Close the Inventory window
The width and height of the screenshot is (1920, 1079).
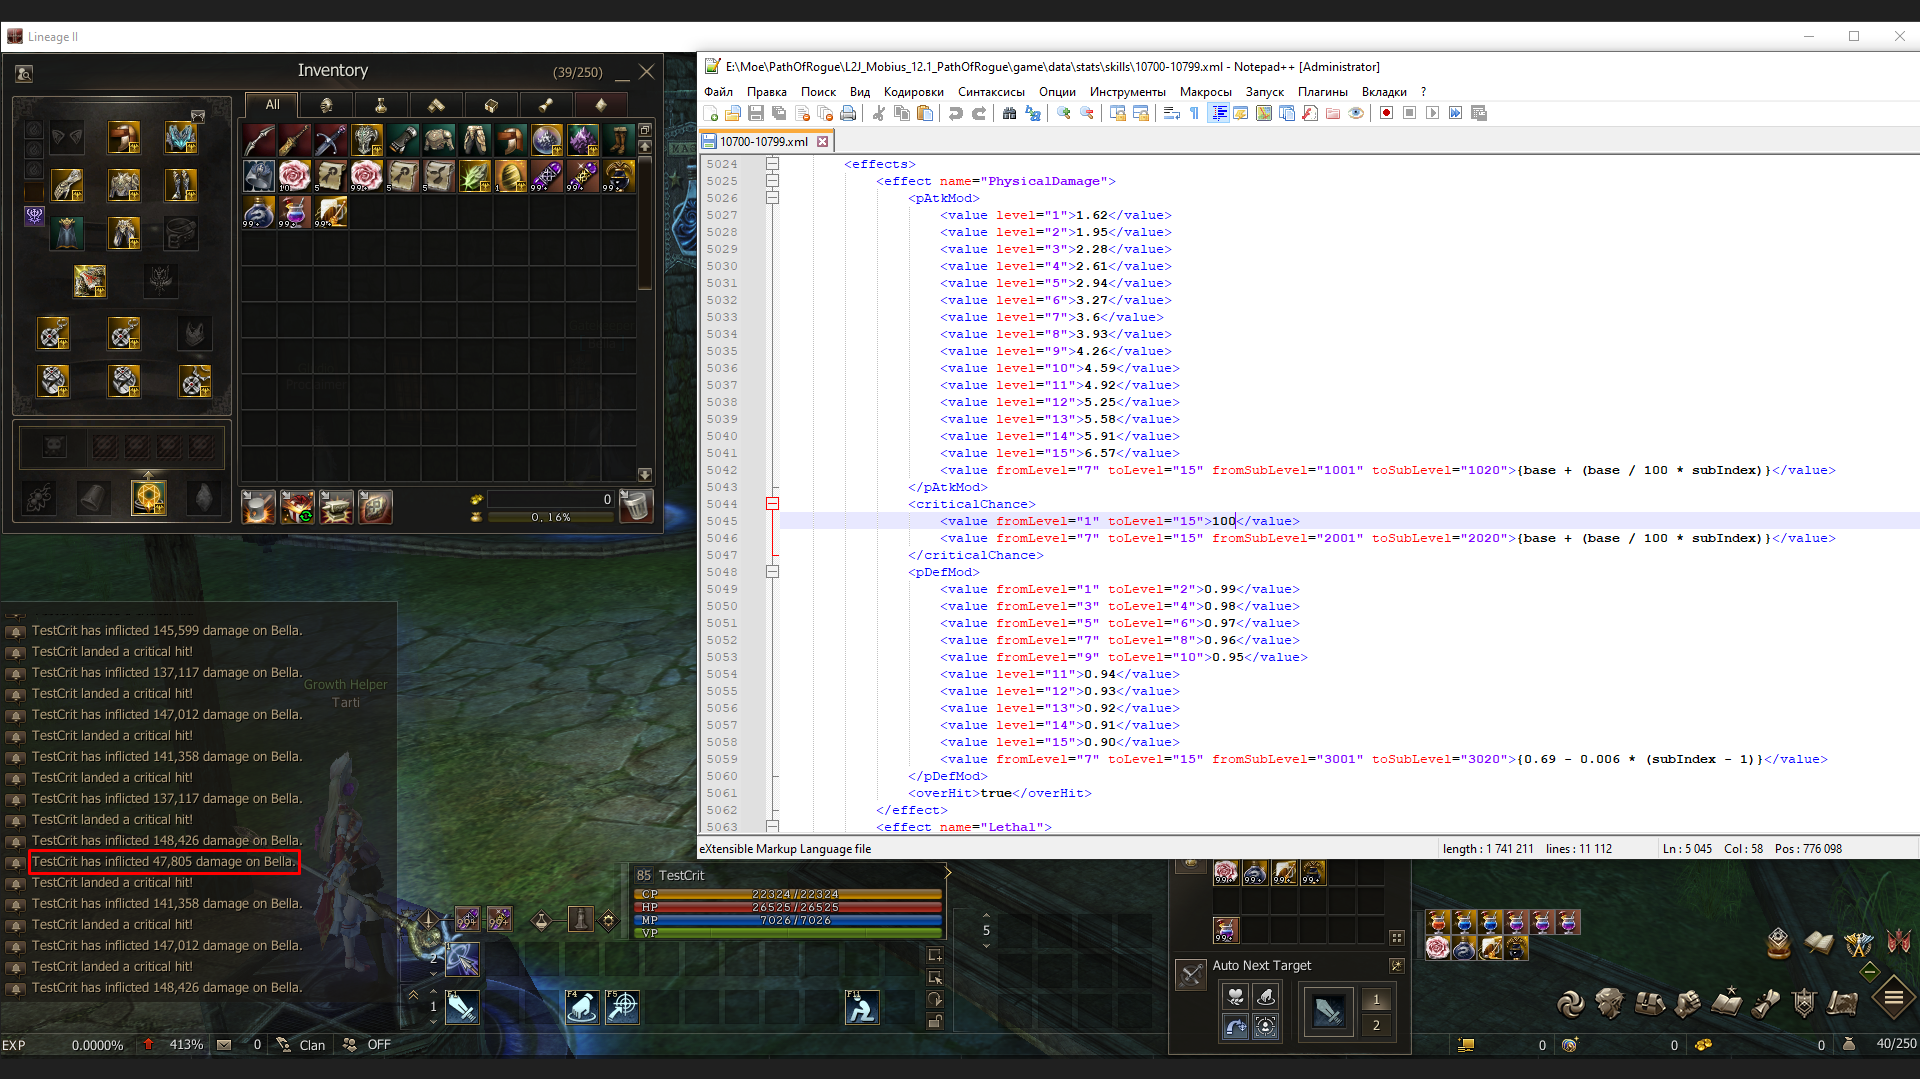tap(647, 72)
